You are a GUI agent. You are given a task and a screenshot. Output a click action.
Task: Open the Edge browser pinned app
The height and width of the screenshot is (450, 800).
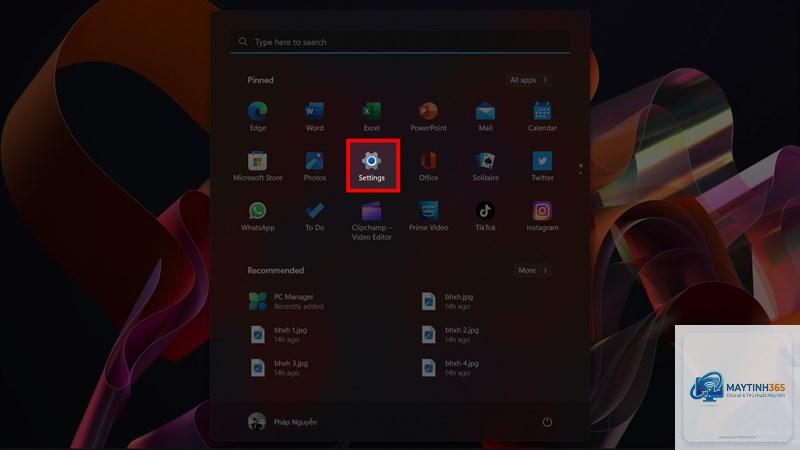click(x=258, y=116)
